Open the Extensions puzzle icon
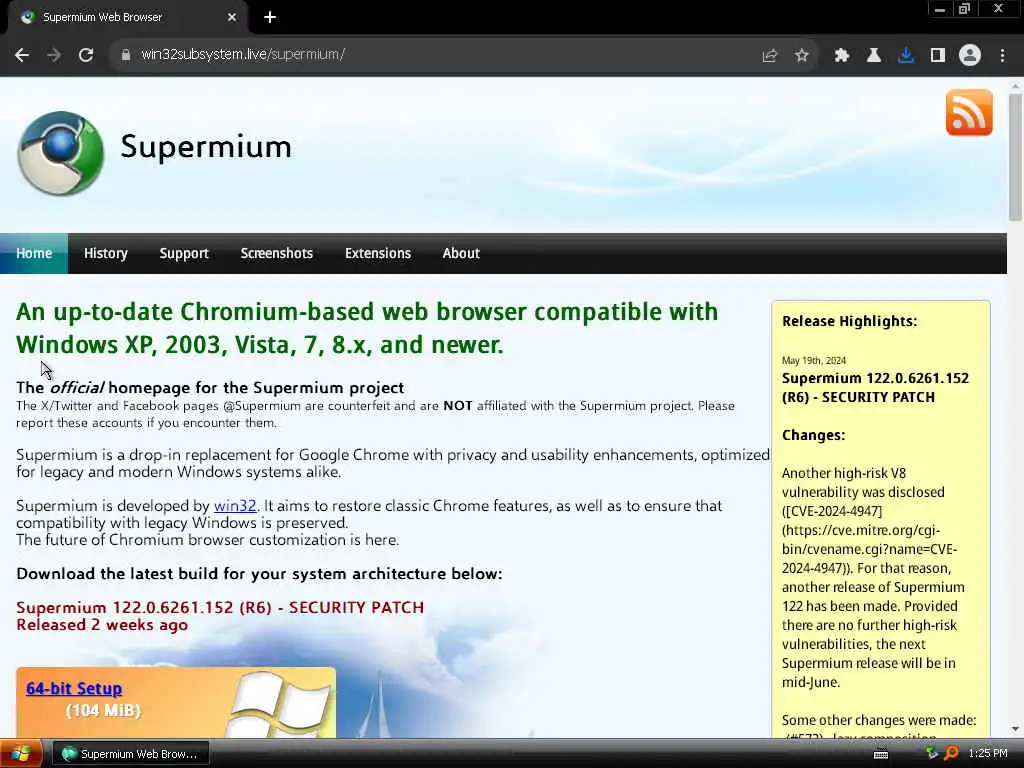1024x768 pixels. tap(842, 56)
